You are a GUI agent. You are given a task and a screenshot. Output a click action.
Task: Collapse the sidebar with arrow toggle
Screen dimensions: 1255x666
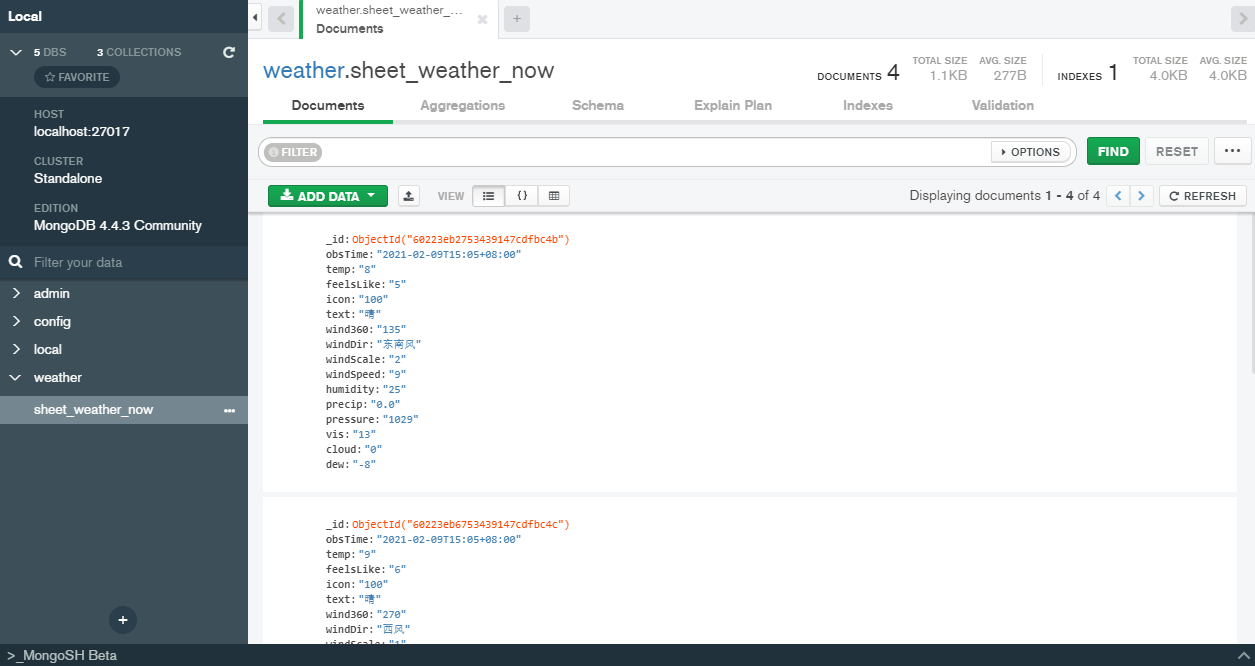point(255,18)
